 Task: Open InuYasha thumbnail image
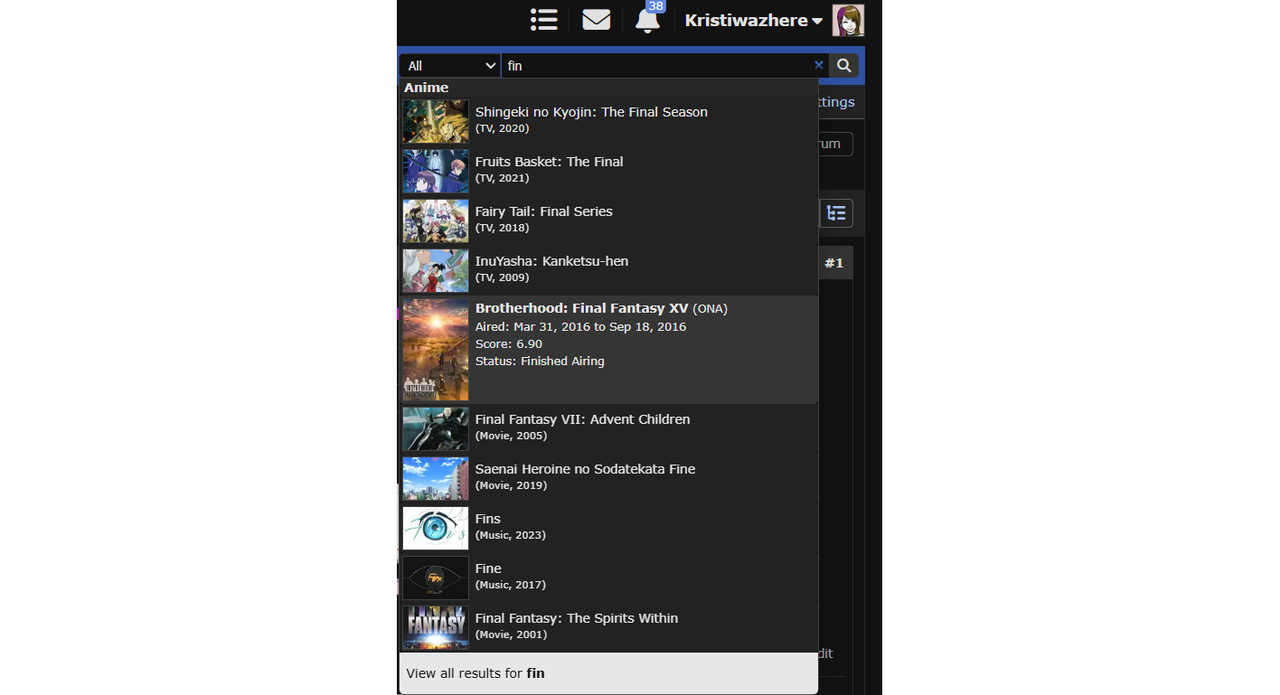point(435,271)
